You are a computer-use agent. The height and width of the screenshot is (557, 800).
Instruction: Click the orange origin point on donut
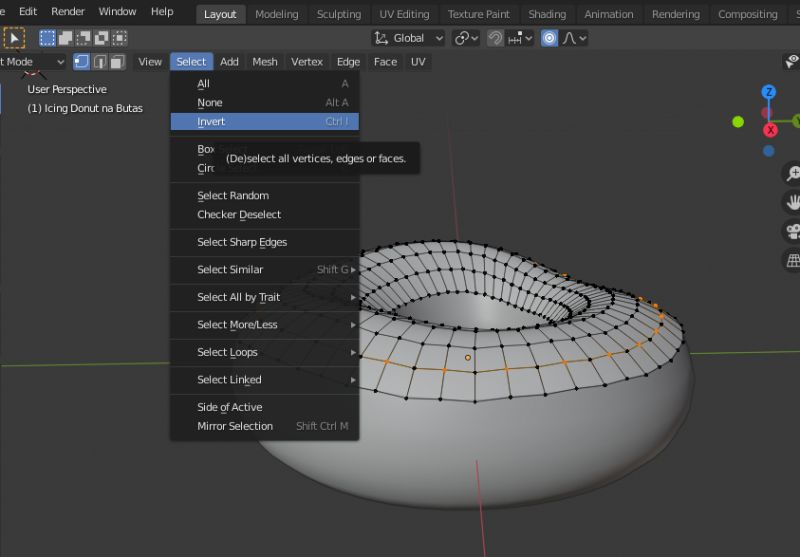click(x=468, y=358)
